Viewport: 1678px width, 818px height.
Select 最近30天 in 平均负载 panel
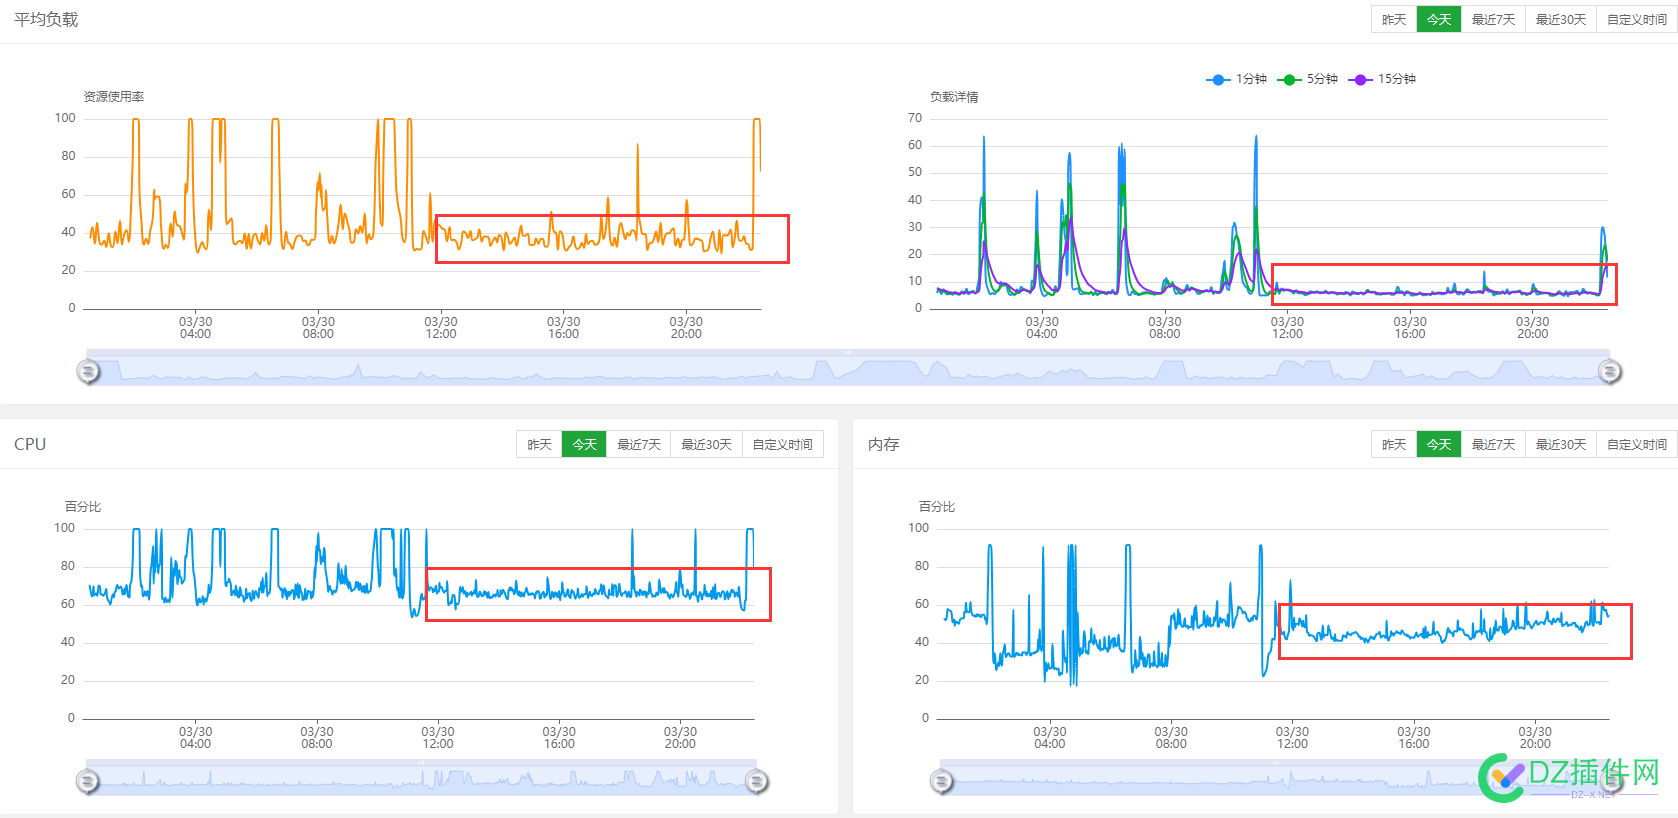tap(1561, 20)
